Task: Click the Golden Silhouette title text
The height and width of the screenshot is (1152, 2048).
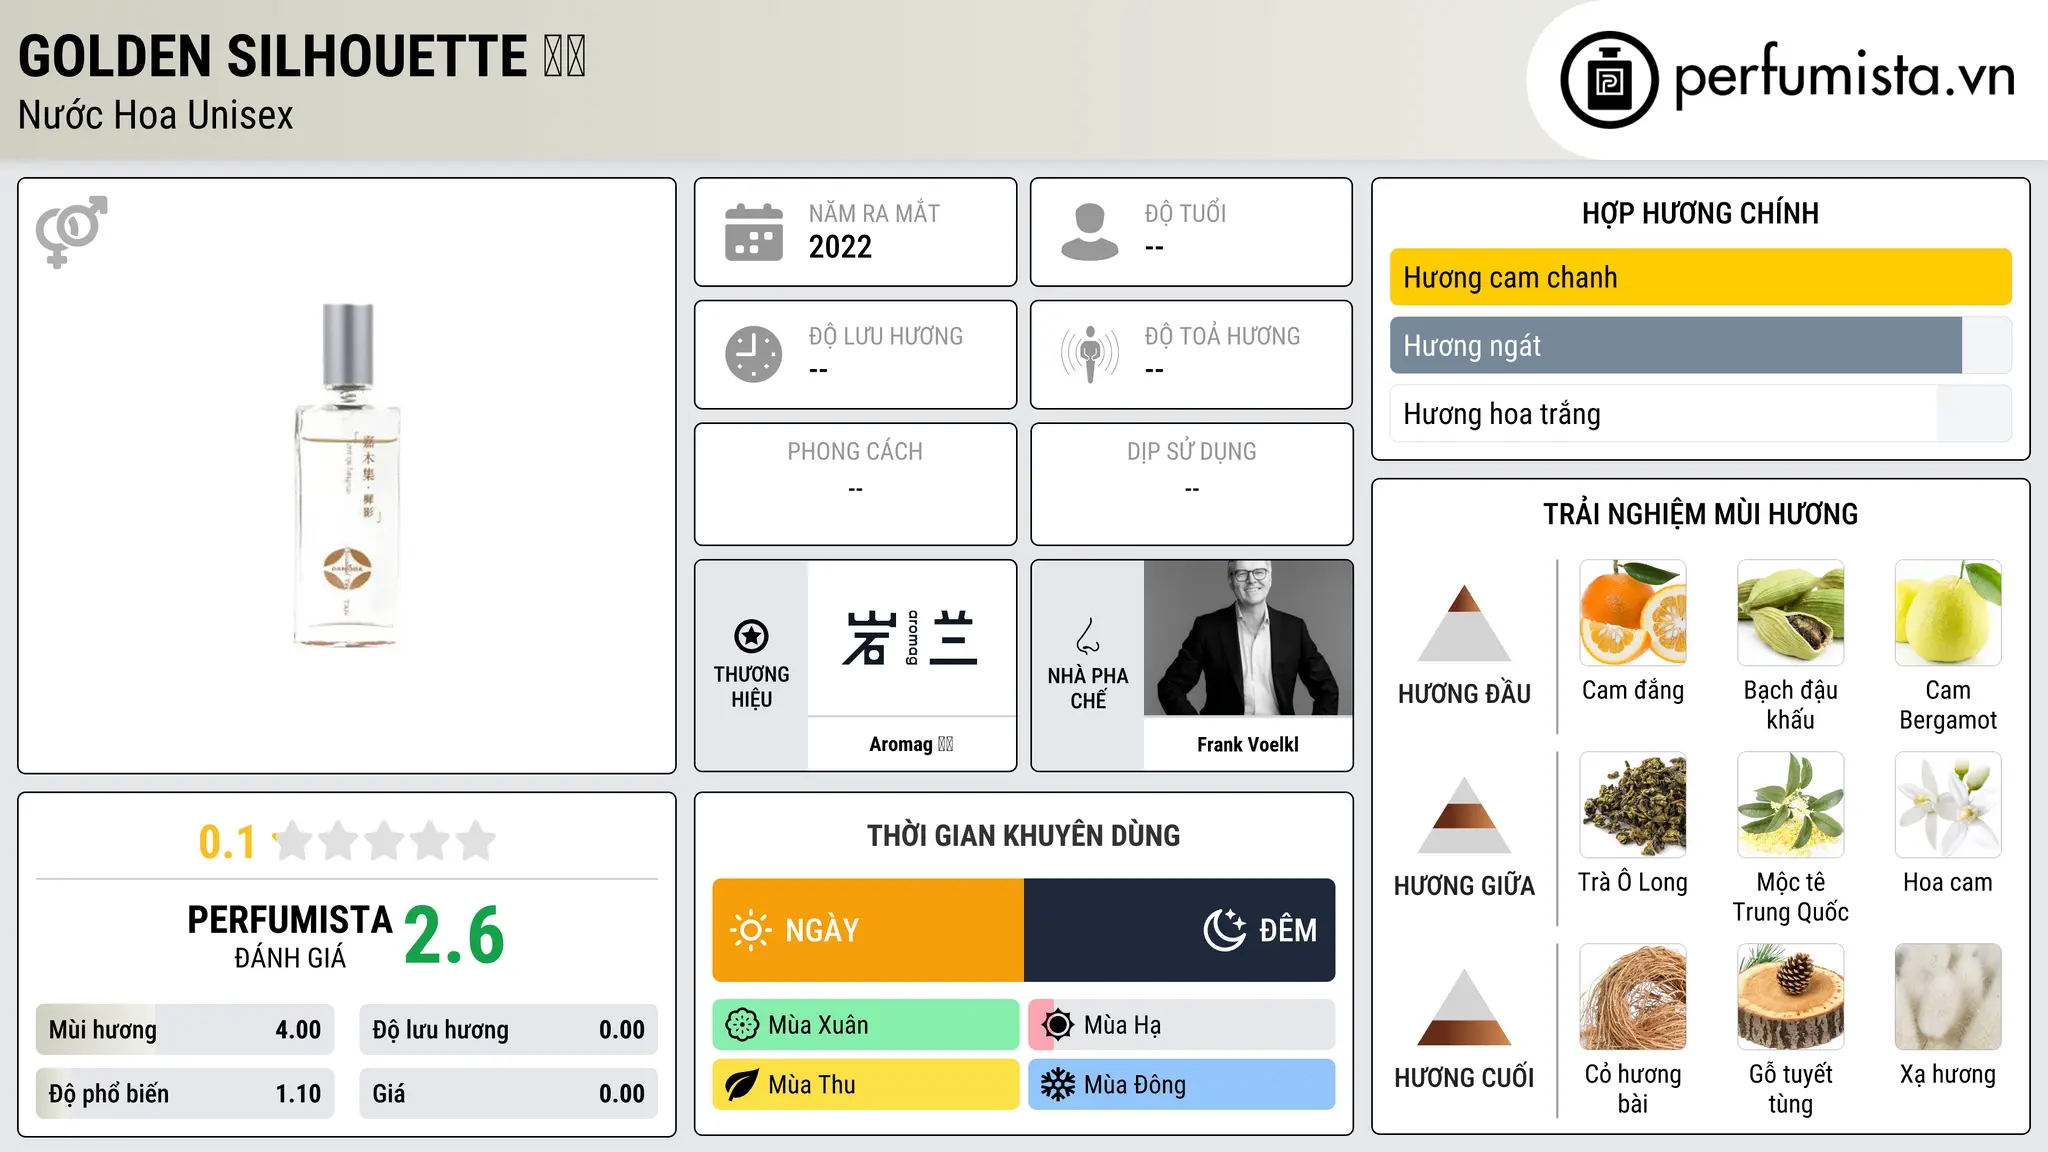Action: [x=302, y=56]
